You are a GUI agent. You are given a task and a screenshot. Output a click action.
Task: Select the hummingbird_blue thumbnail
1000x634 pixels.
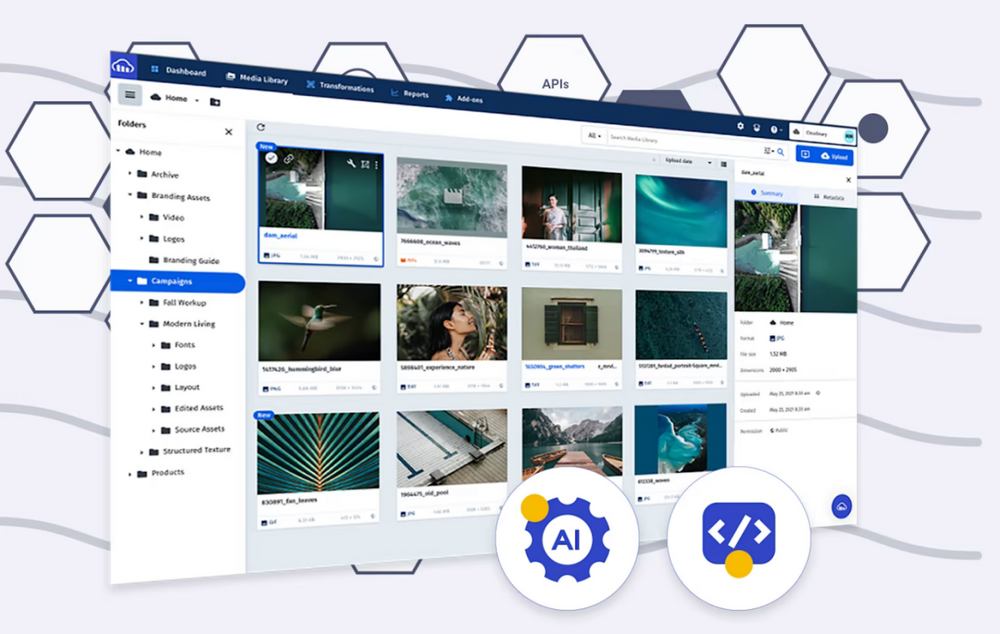click(318, 321)
